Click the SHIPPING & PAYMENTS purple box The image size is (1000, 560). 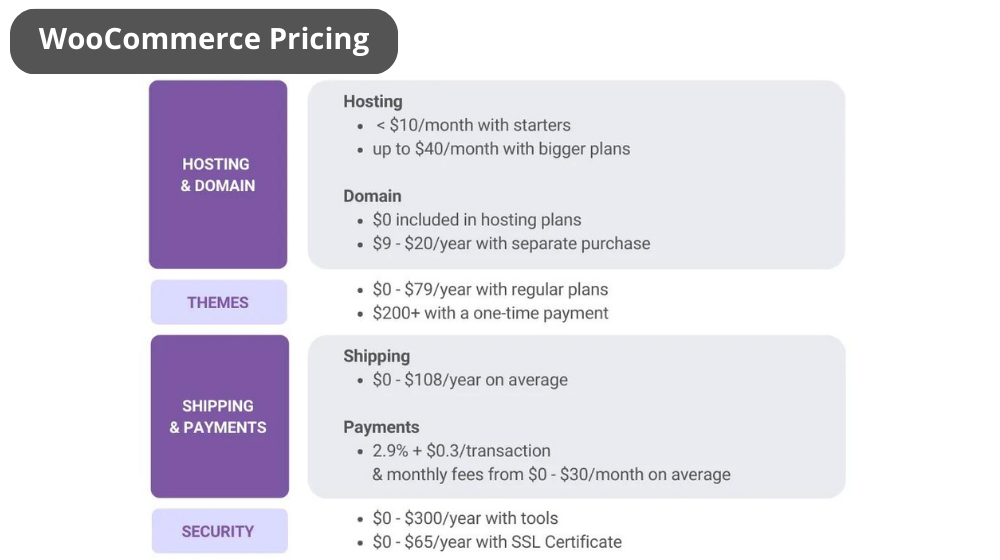(x=219, y=416)
